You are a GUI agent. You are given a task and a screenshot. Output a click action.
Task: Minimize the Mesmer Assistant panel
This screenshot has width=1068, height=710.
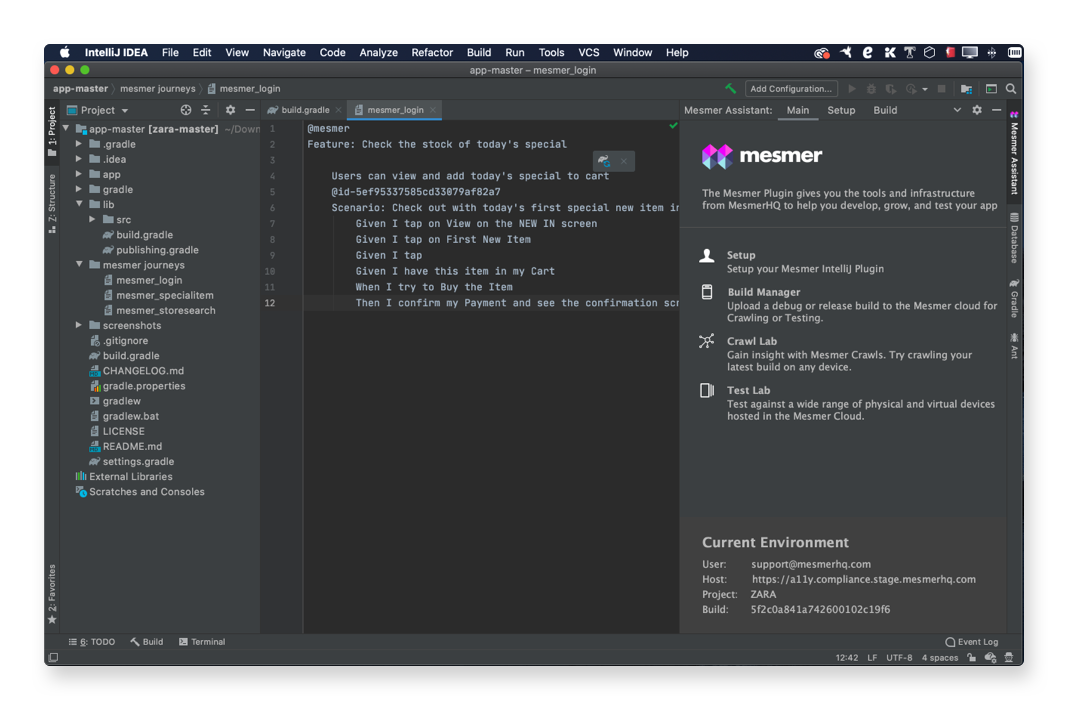pyautogui.click(x=996, y=110)
